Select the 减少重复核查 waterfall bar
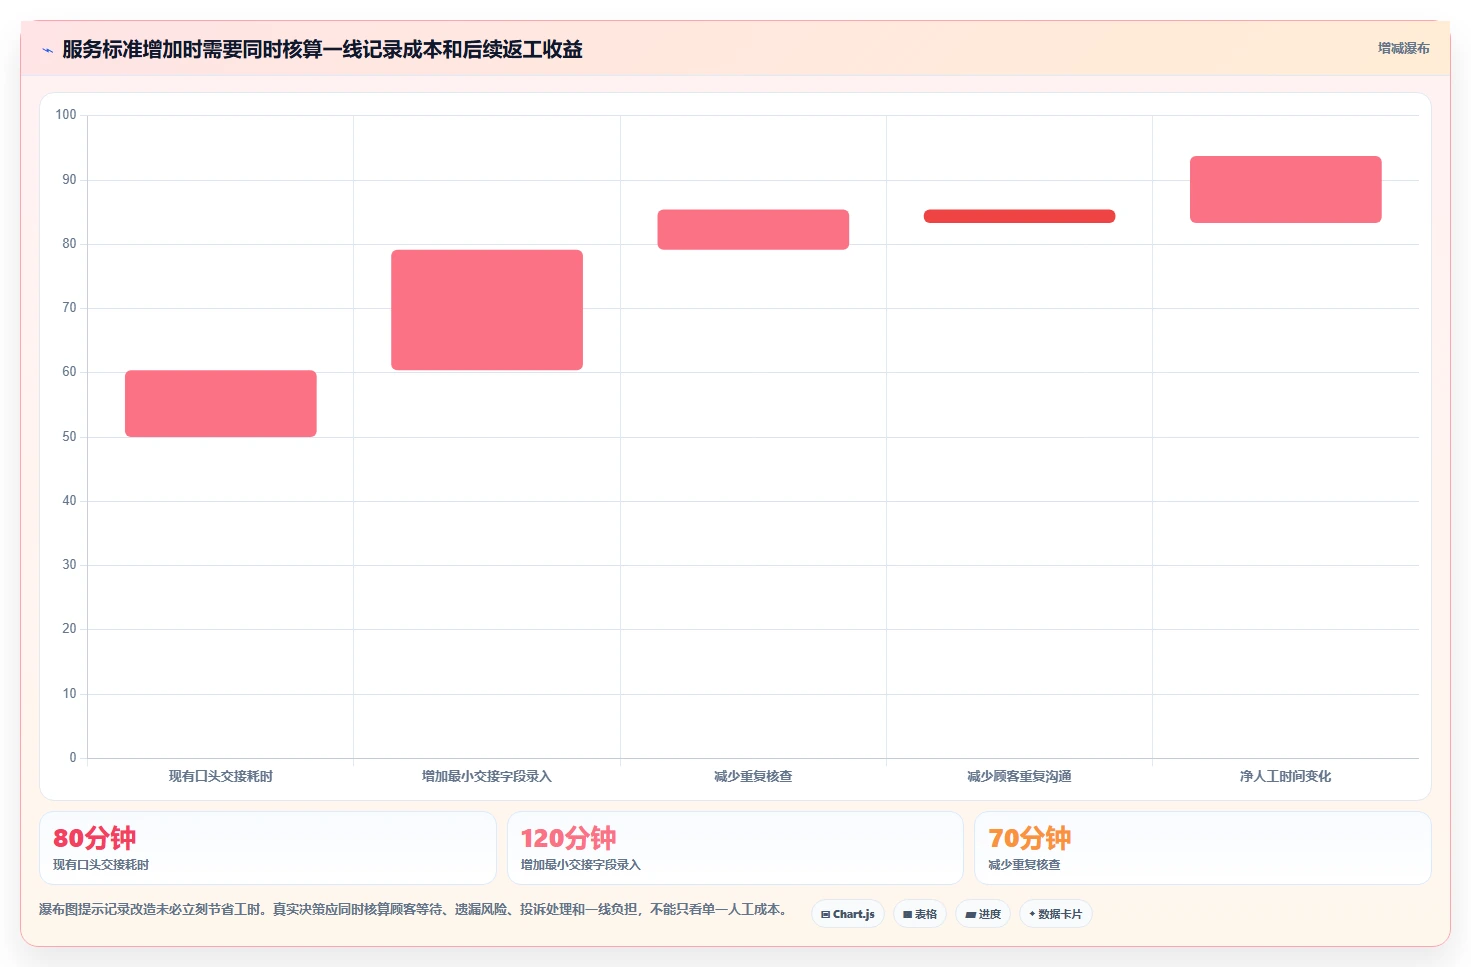The image size is (1471, 967). point(753,230)
